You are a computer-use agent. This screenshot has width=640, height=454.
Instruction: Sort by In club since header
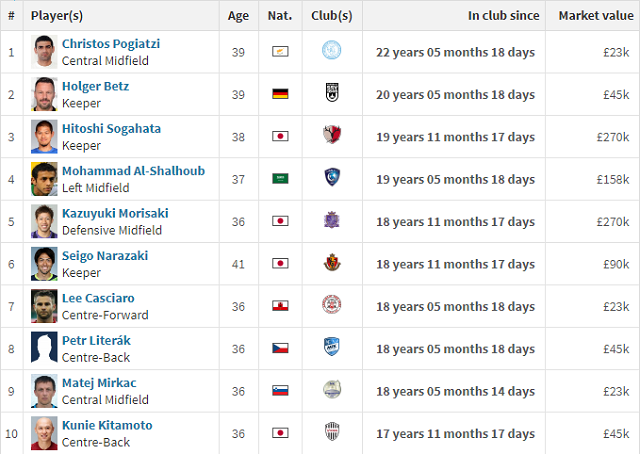(503, 16)
